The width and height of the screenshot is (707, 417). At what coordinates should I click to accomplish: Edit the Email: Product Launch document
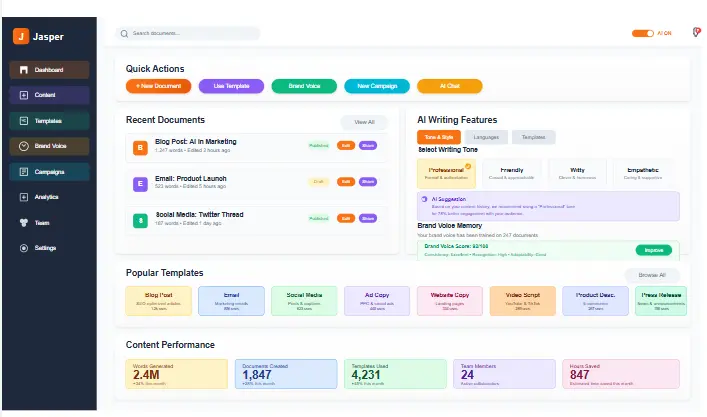(x=346, y=182)
